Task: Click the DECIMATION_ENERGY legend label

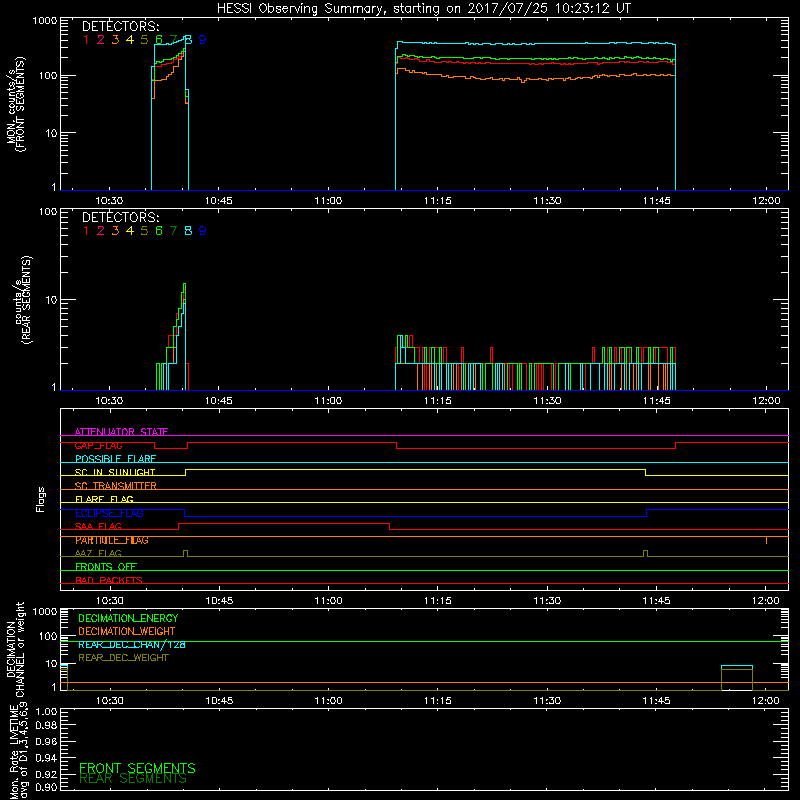Action: pyautogui.click(x=128, y=618)
